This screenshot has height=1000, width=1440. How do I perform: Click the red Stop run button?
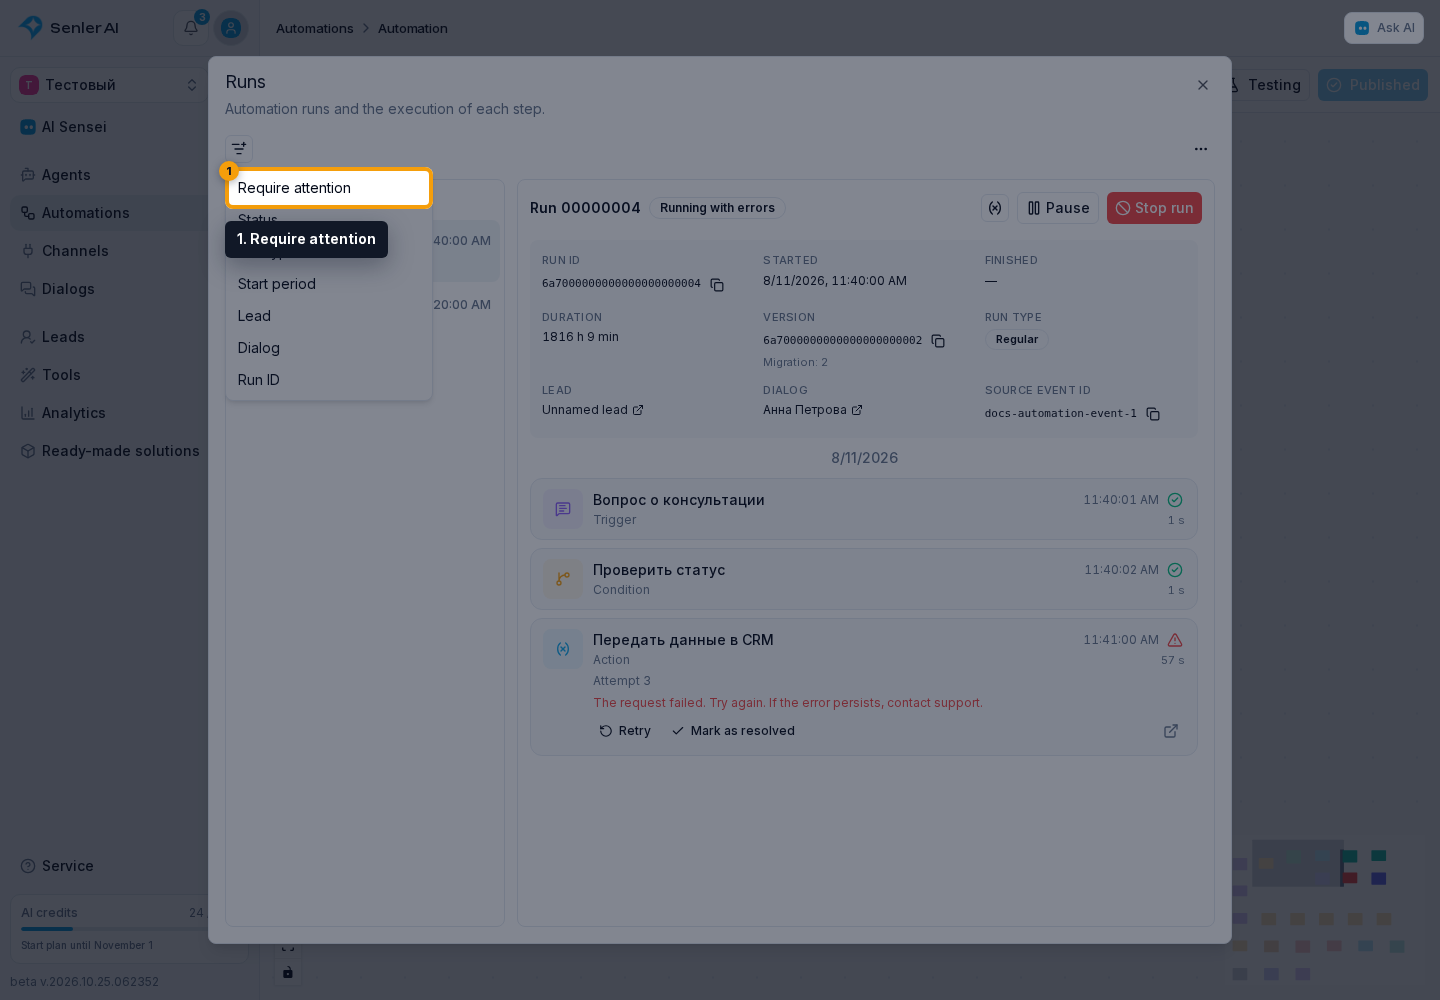tap(1154, 208)
